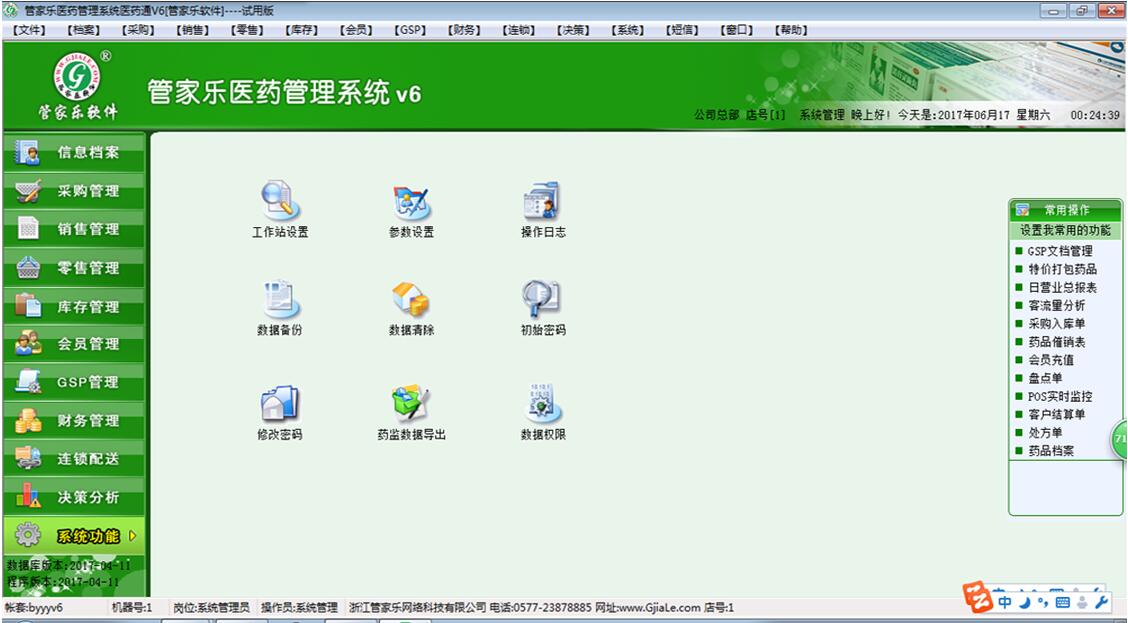Screen dimensions: 1128x623
Task: Open the 【系统】 menu
Action: click(x=628, y=30)
